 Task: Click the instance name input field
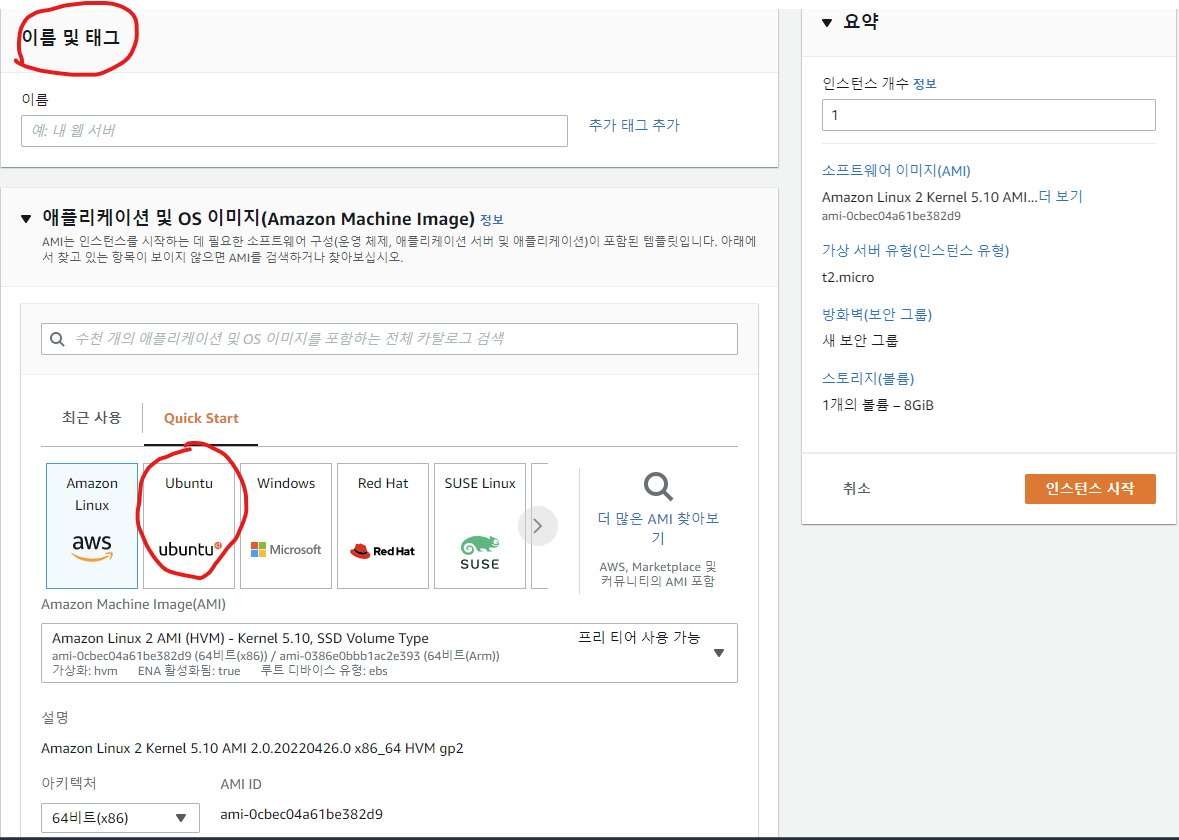(294, 131)
